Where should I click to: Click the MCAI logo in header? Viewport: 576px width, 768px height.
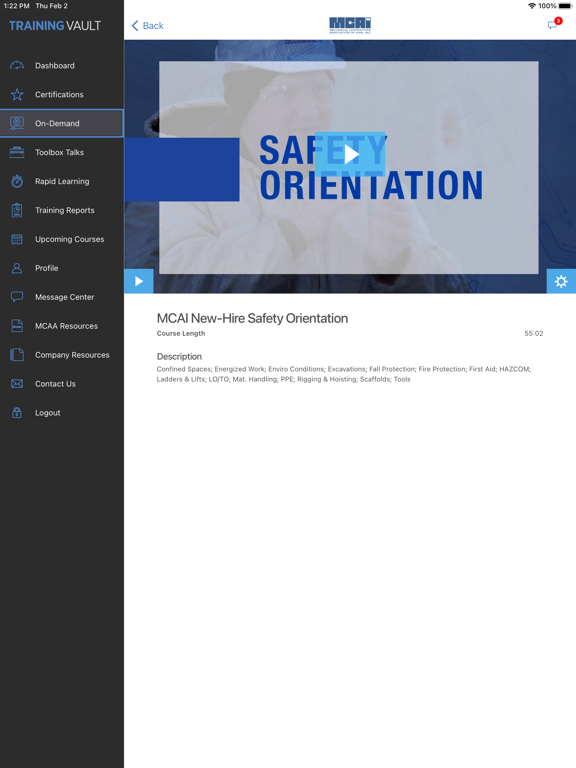click(350, 25)
